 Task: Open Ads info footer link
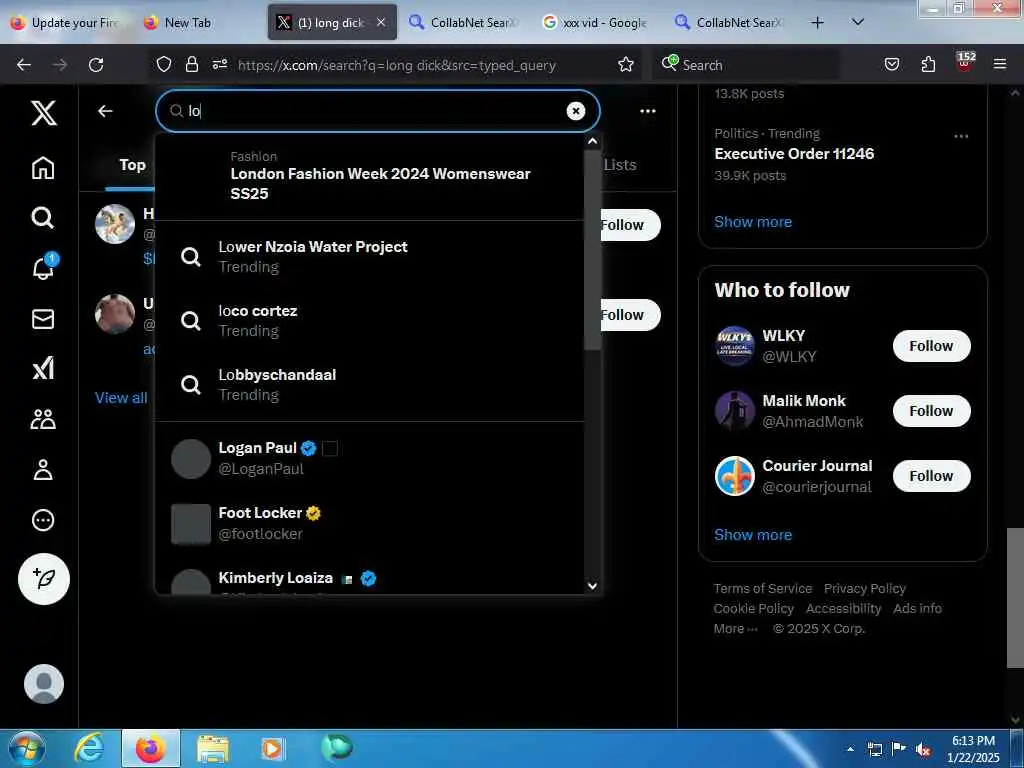918,609
